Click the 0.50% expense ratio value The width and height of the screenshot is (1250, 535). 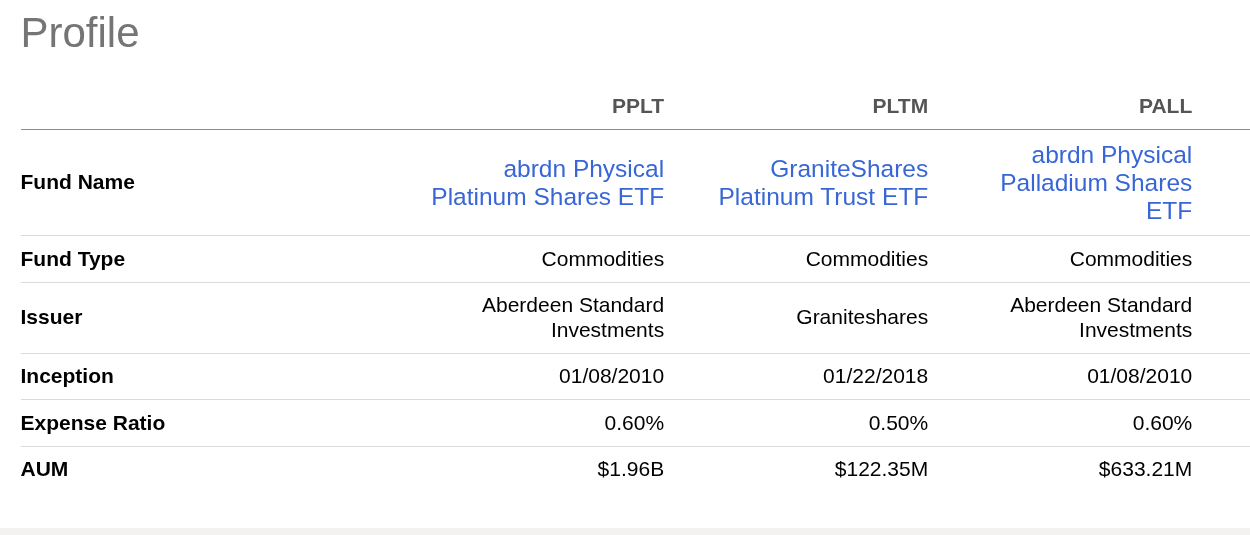898,423
